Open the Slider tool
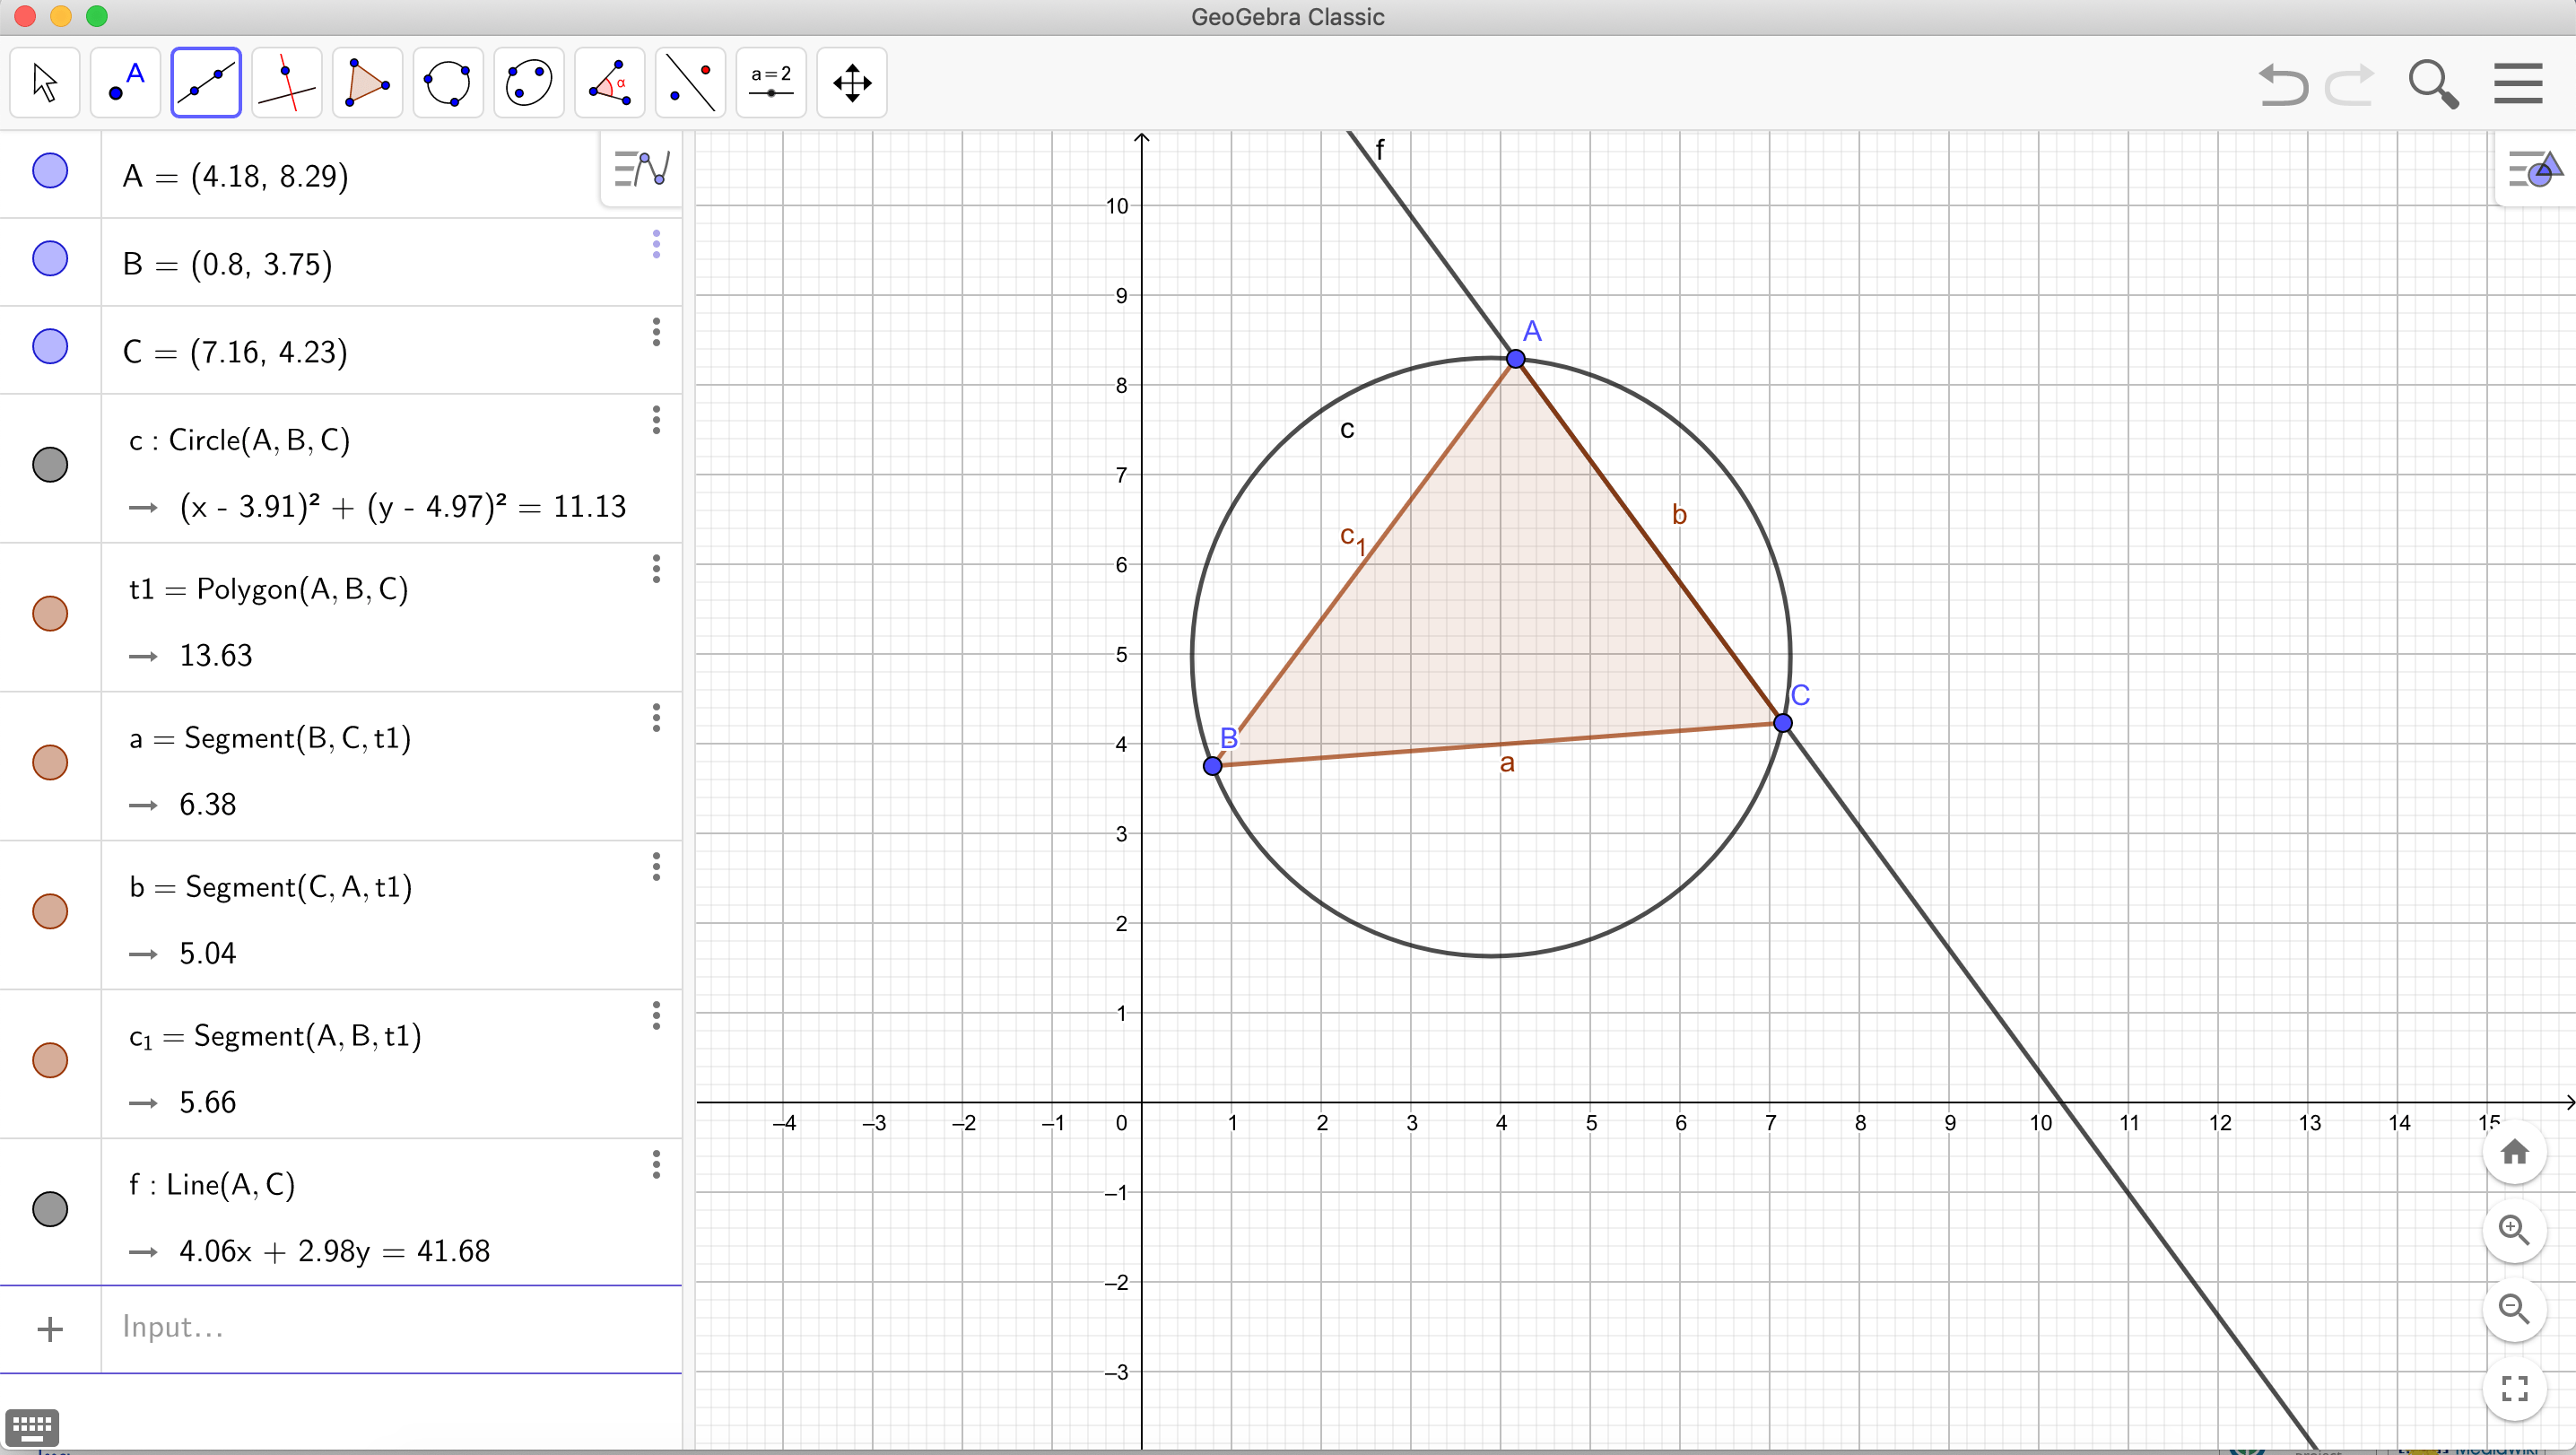 click(770, 82)
